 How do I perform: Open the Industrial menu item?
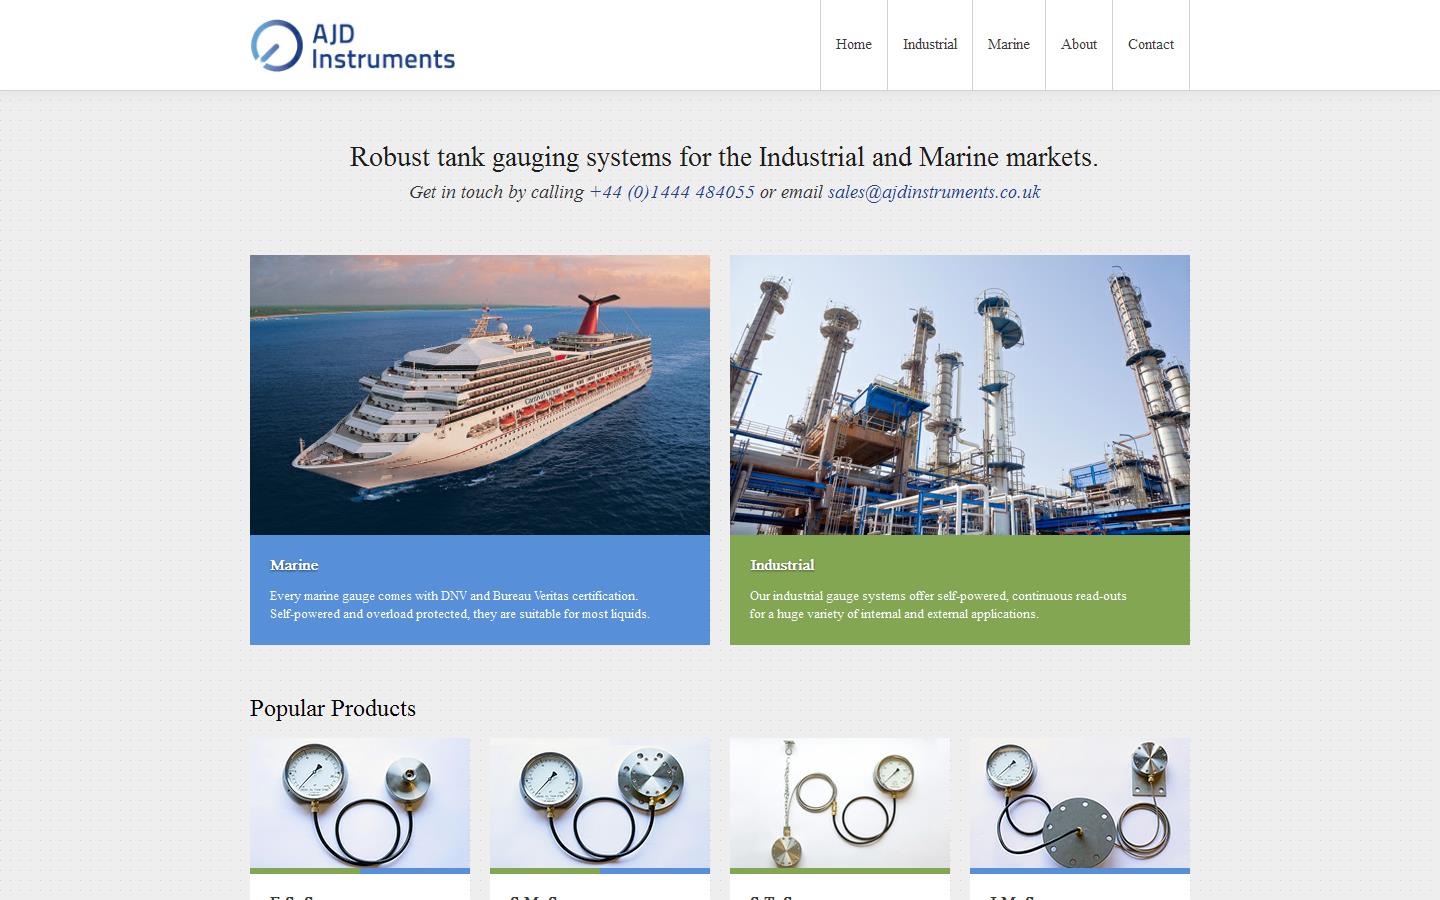[929, 44]
